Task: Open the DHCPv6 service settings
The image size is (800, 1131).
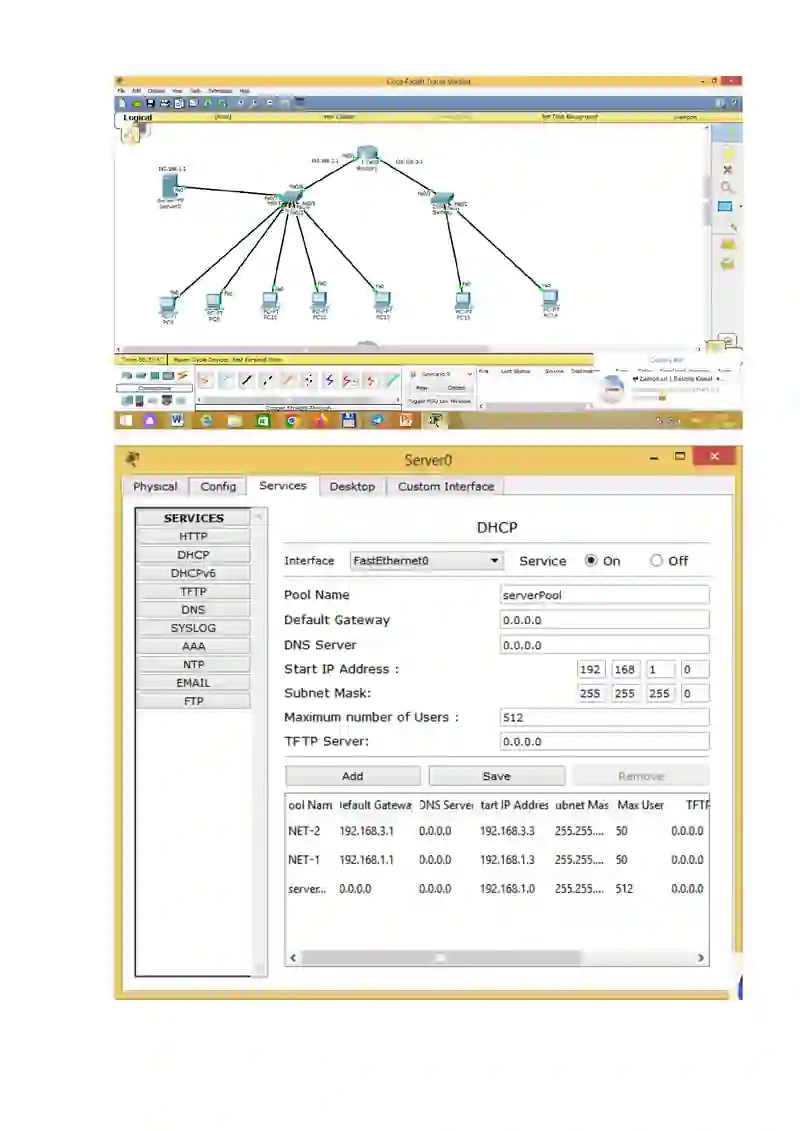Action: pyautogui.click(x=193, y=573)
